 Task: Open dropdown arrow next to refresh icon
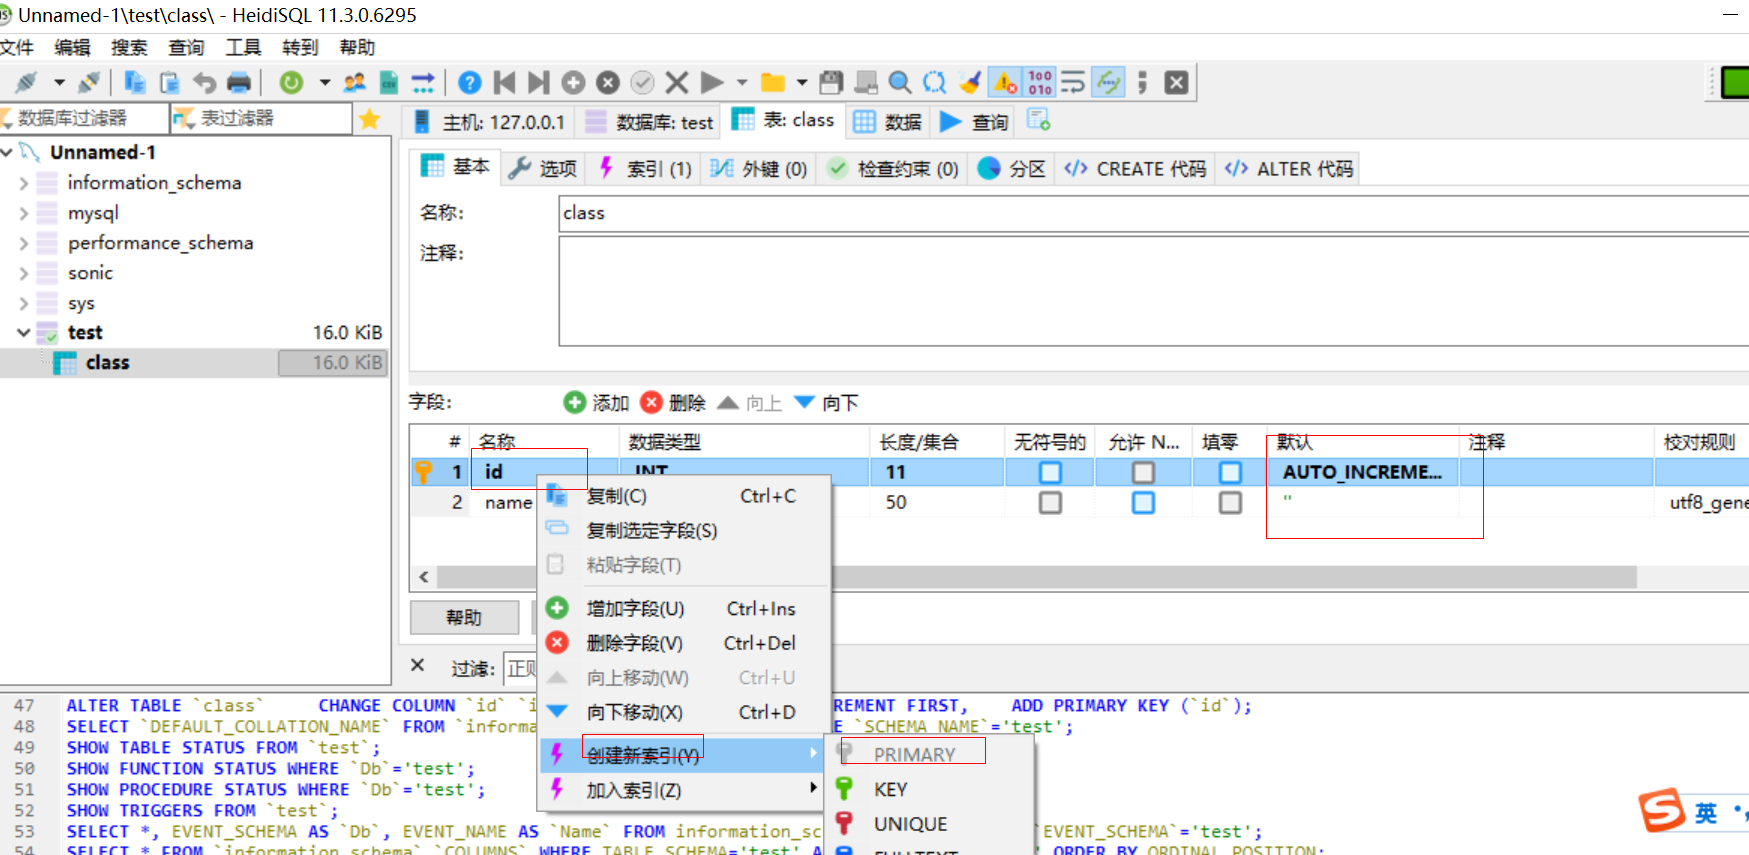324,82
